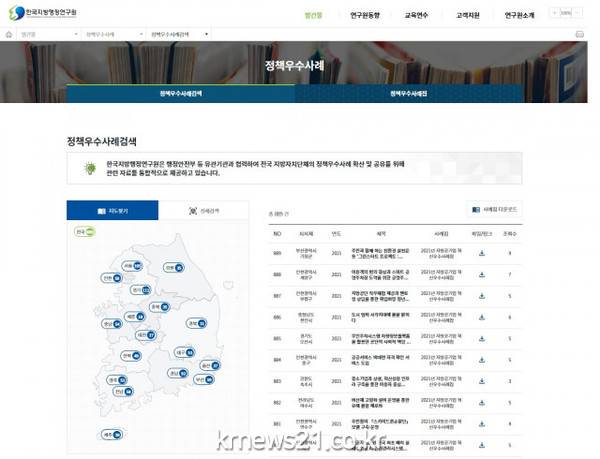Viewport: 600px width, 459px height.
Task: Click the zoom percentage control at top right
Action: (x=567, y=14)
